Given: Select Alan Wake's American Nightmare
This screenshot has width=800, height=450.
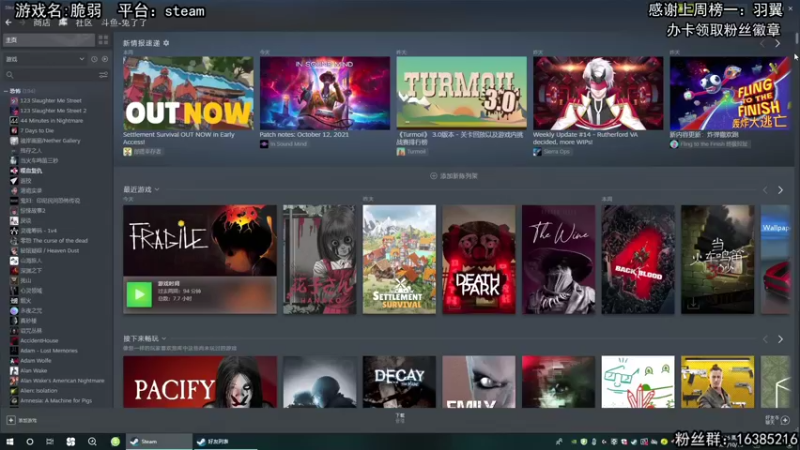Looking at the screenshot, I should pos(62,381).
